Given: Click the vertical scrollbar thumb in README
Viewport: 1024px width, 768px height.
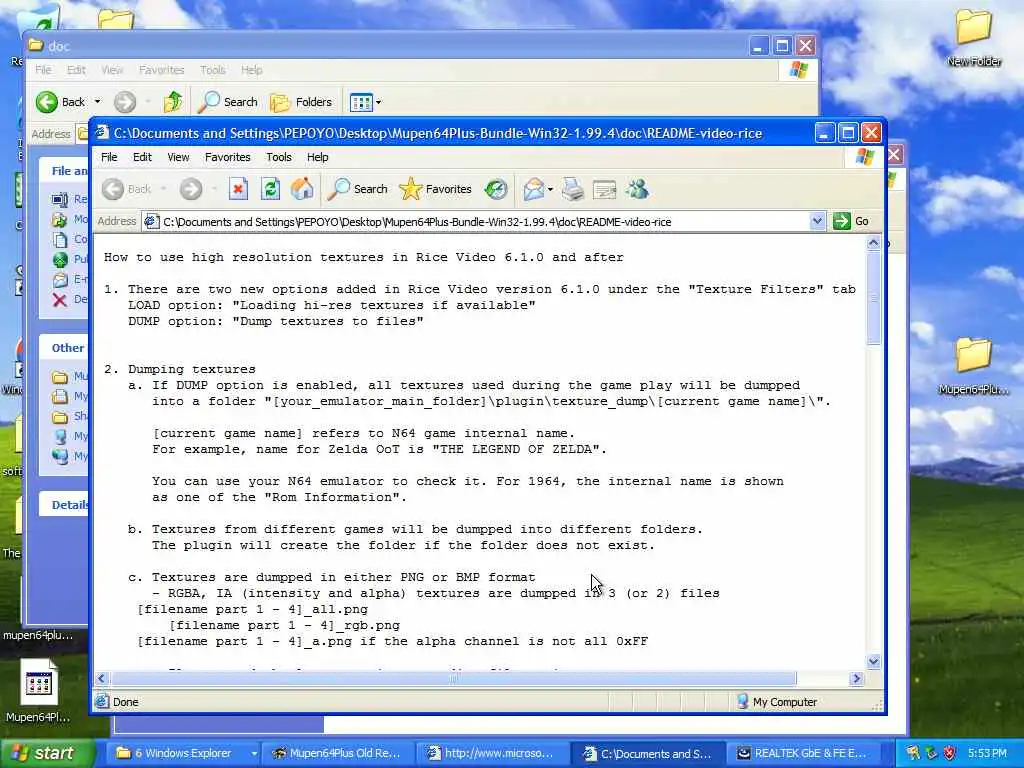Looking at the screenshot, I should coord(874,298).
